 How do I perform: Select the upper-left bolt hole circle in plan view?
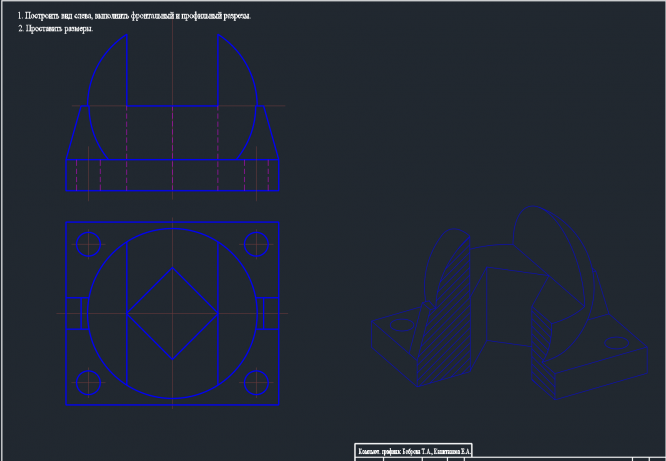(x=88, y=244)
